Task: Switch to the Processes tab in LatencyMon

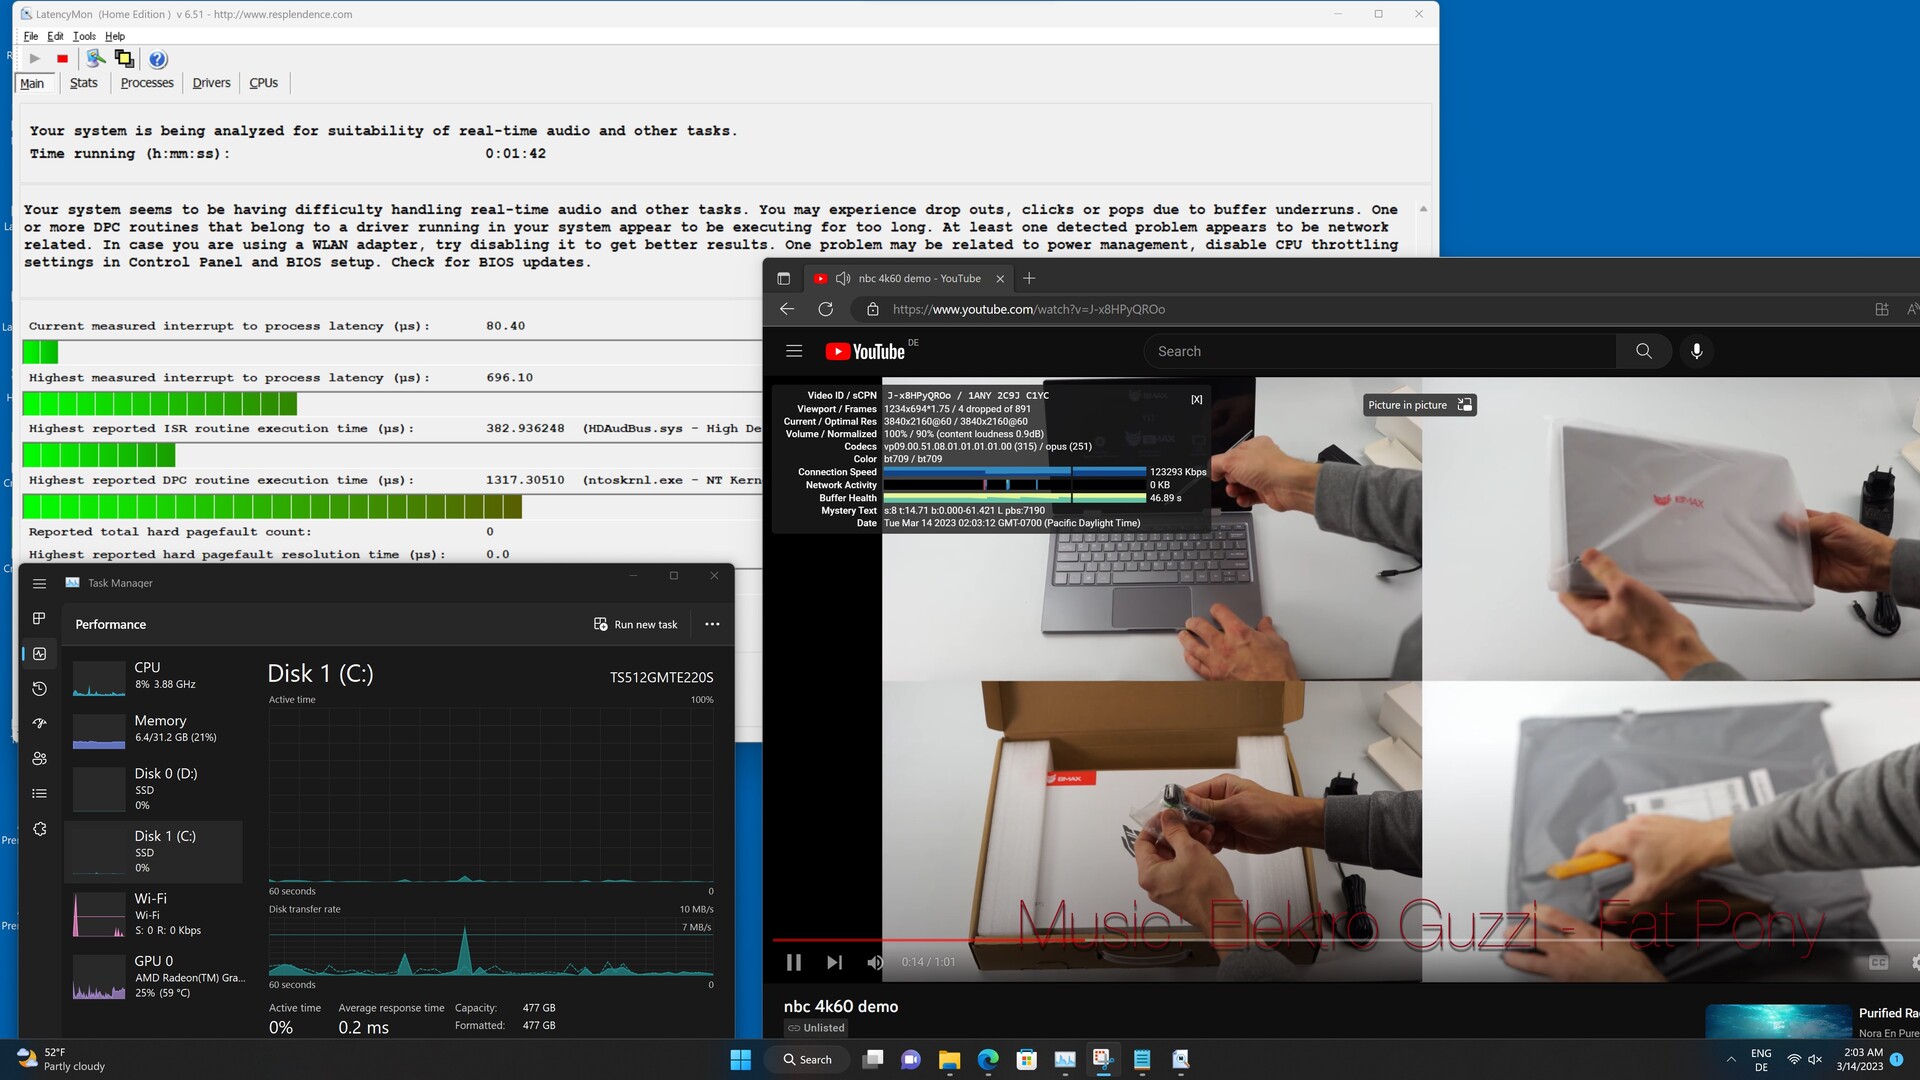Action: (147, 83)
